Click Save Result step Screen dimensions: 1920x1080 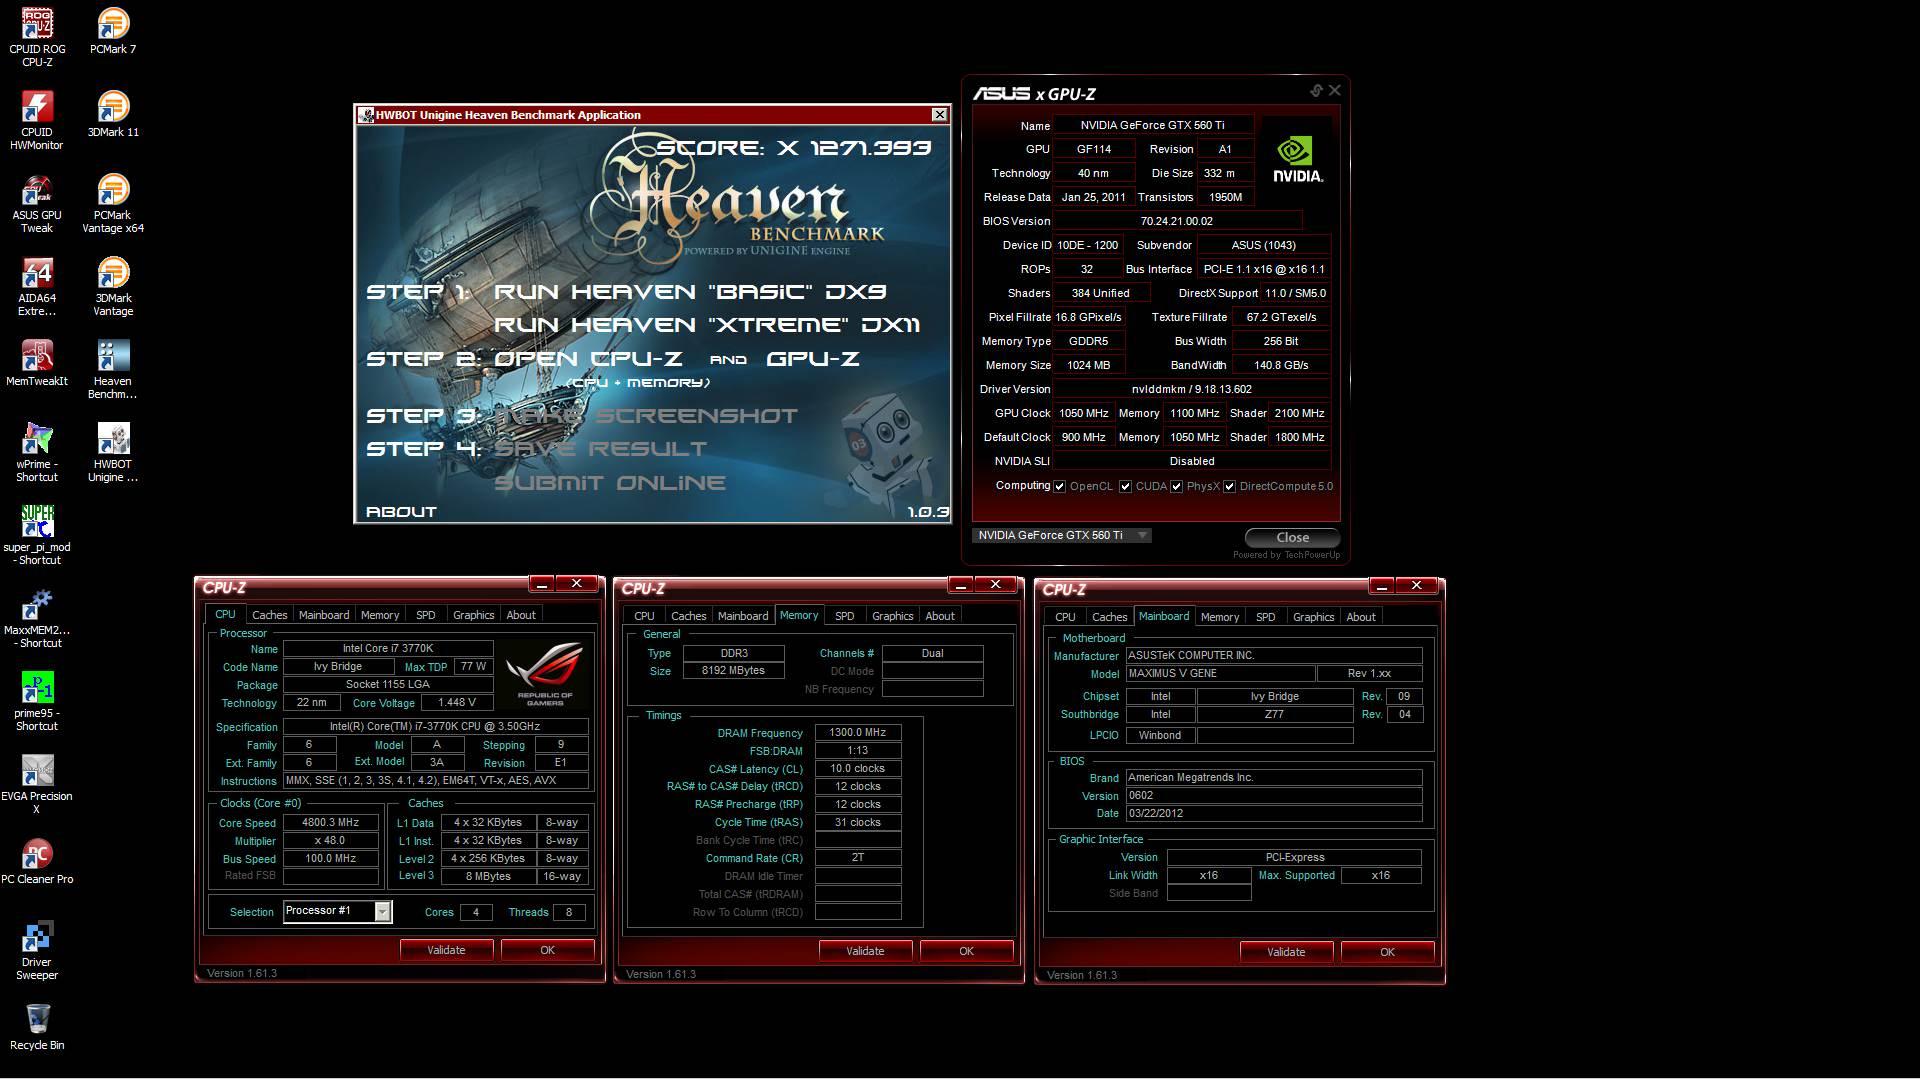600,449
